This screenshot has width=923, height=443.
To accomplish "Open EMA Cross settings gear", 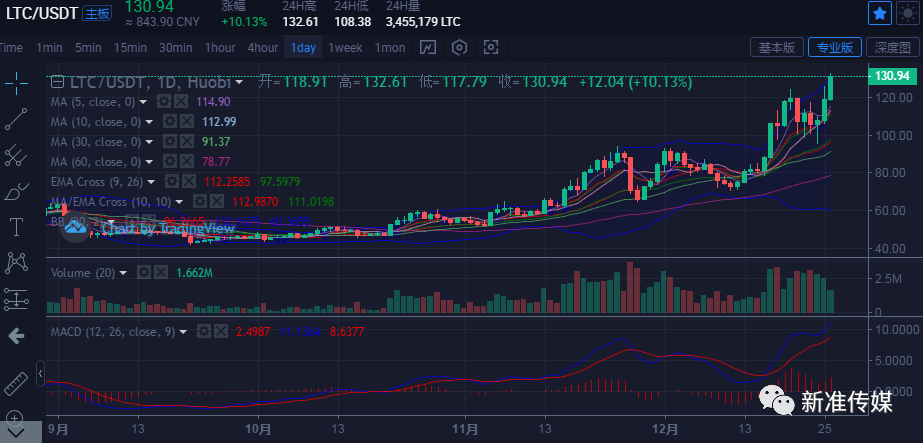I will pos(172,182).
